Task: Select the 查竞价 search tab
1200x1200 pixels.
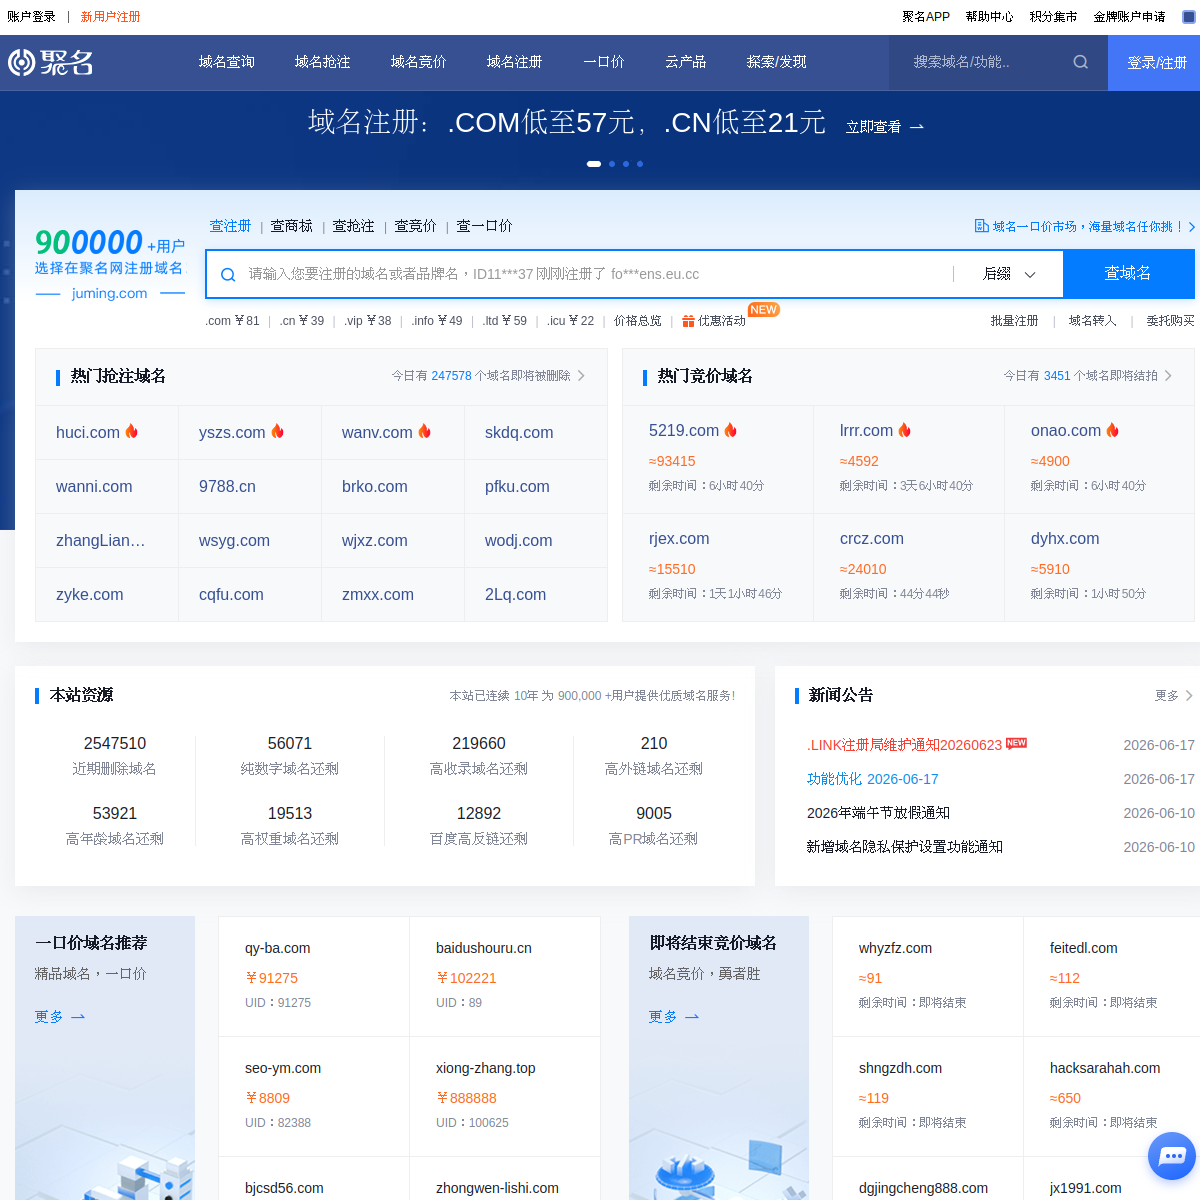Action: [x=416, y=226]
